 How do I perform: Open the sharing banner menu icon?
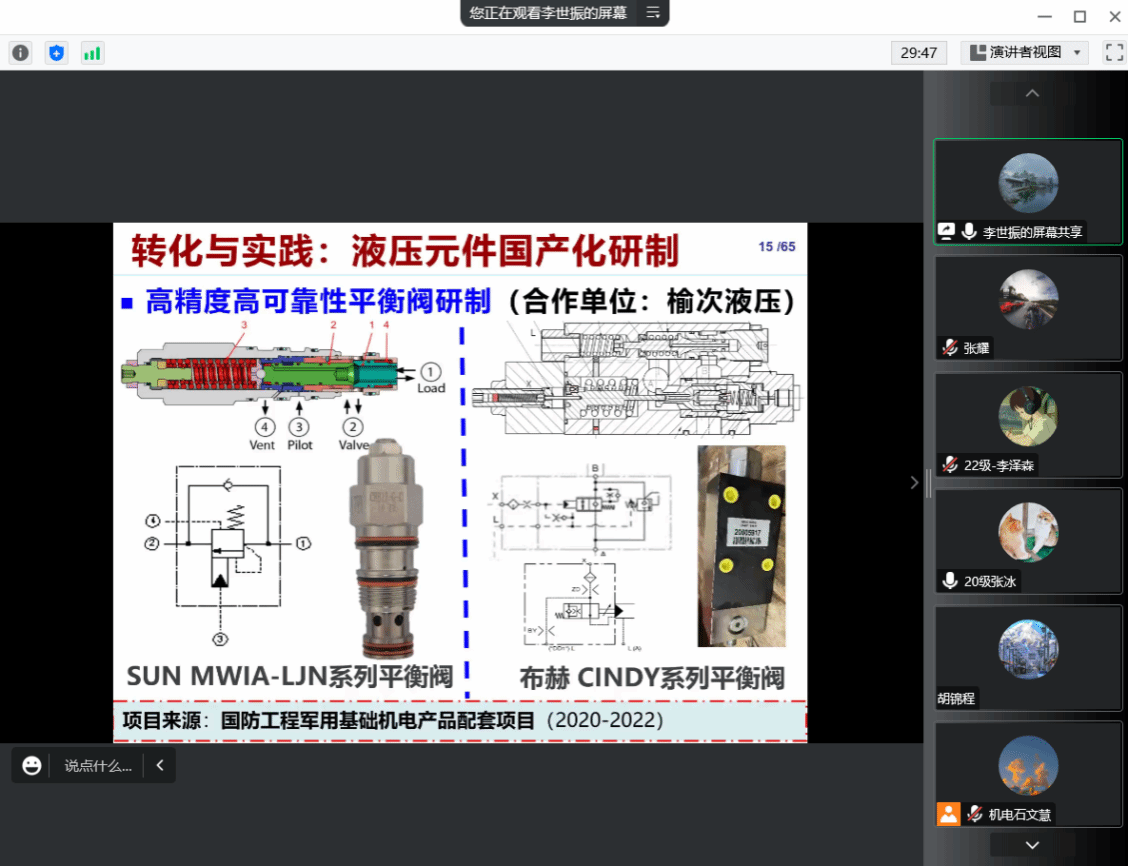point(652,13)
